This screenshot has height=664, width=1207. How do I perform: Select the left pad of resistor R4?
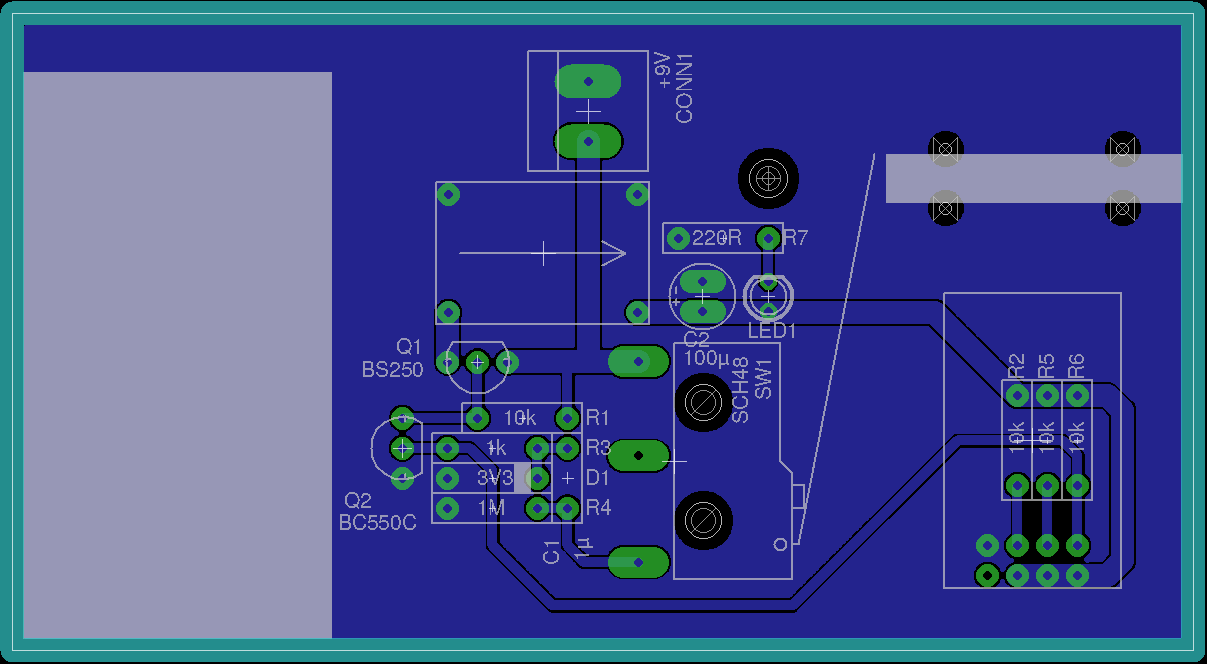pyautogui.click(x=448, y=508)
